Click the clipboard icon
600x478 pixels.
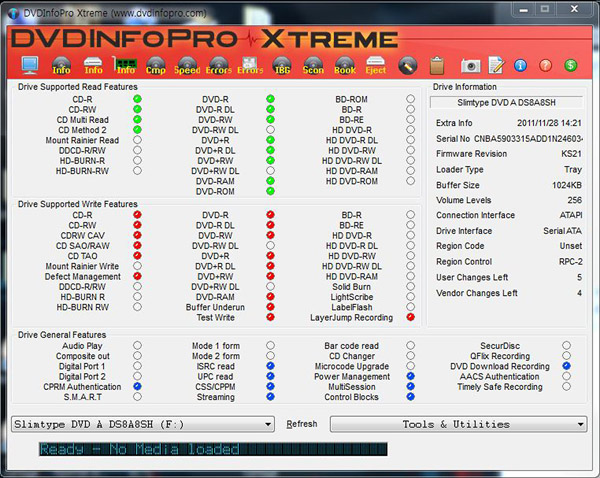(437, 65)
